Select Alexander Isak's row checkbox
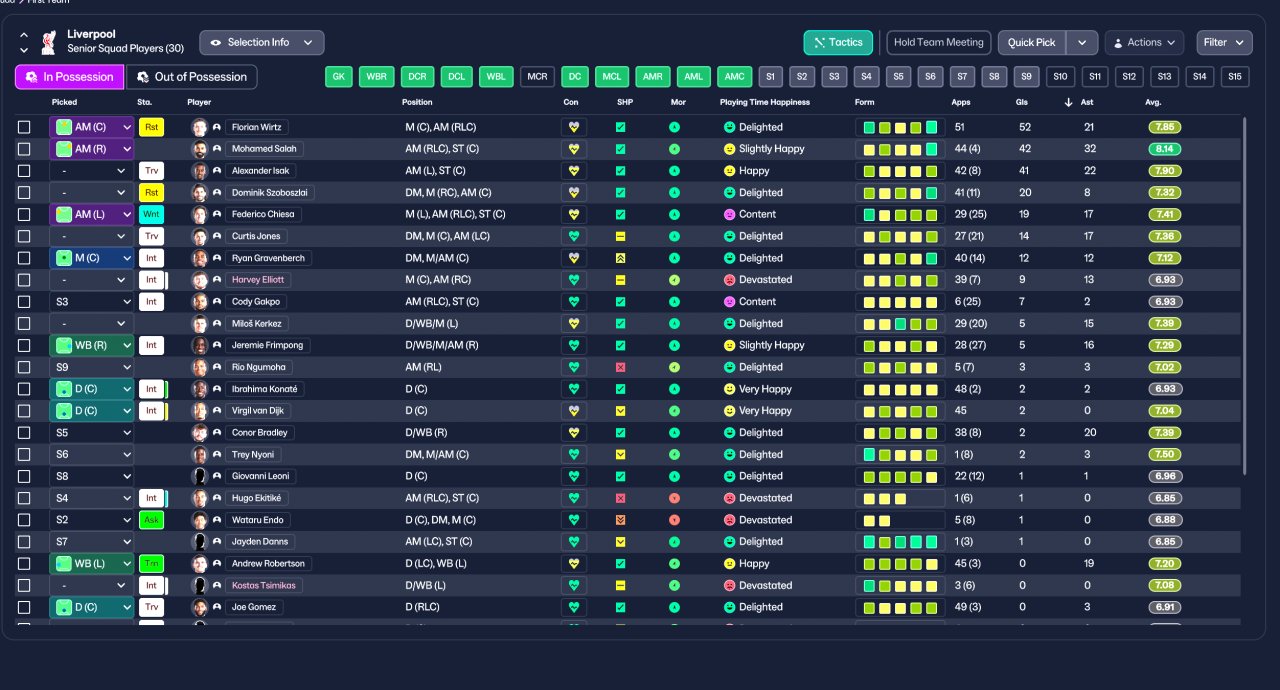The width and height of the screenshot is (1280, 690). 24,171
